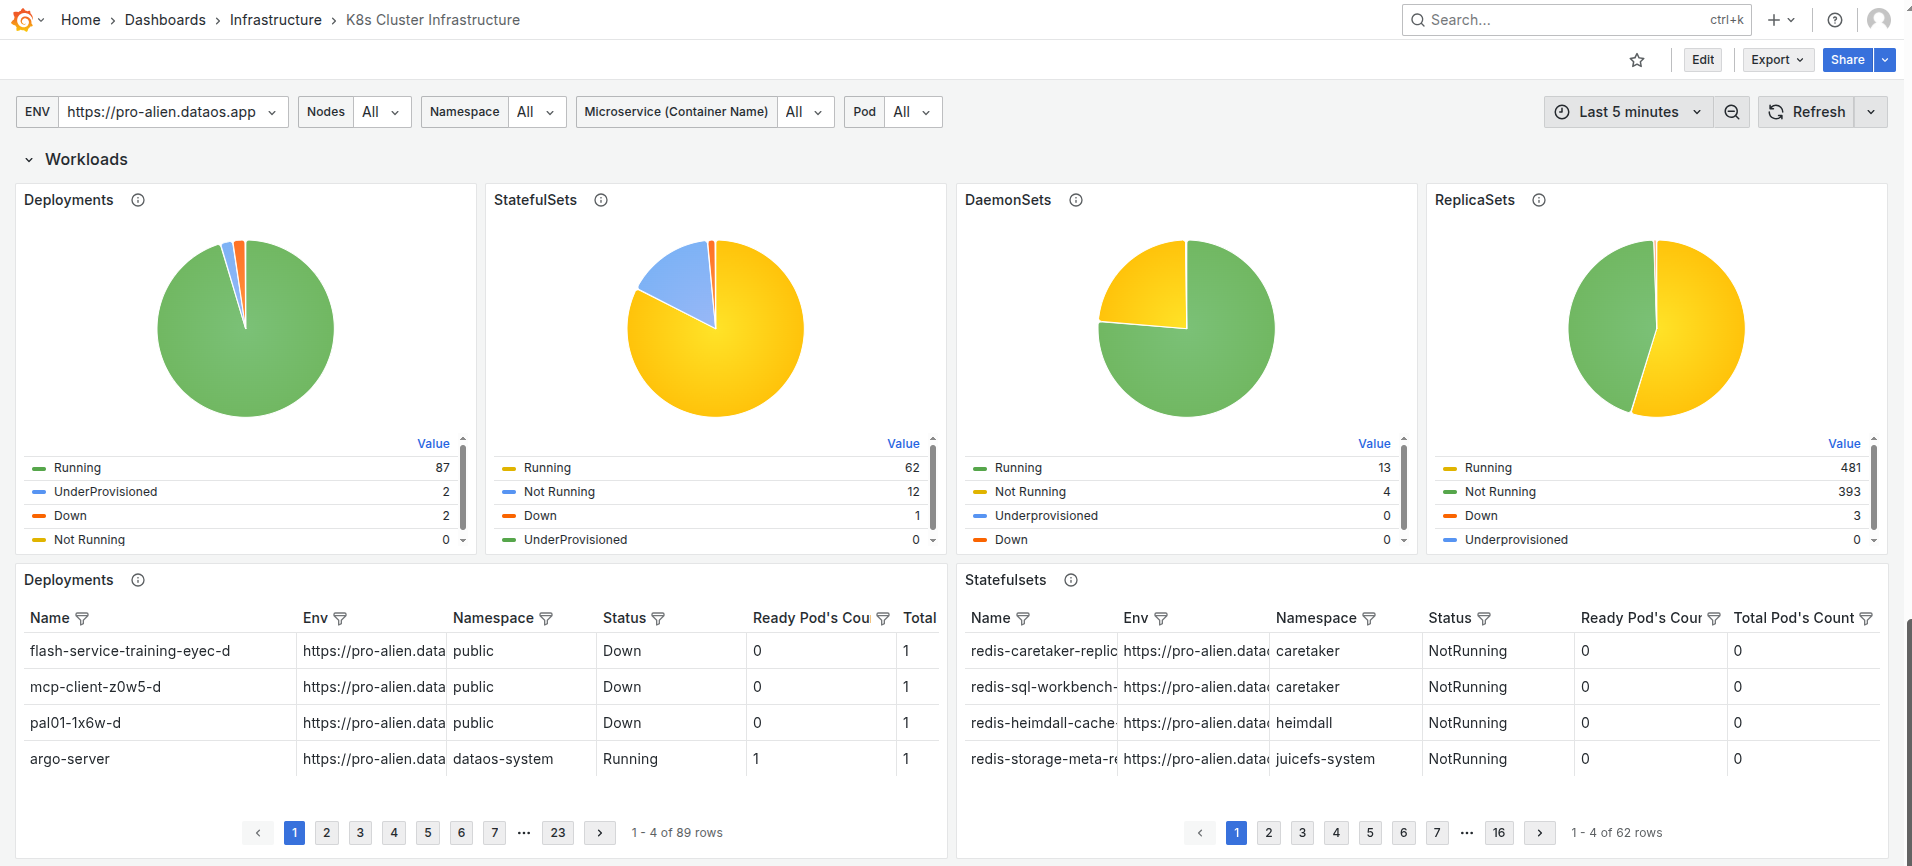Open the help question mark icon

tap(1835, 20)
